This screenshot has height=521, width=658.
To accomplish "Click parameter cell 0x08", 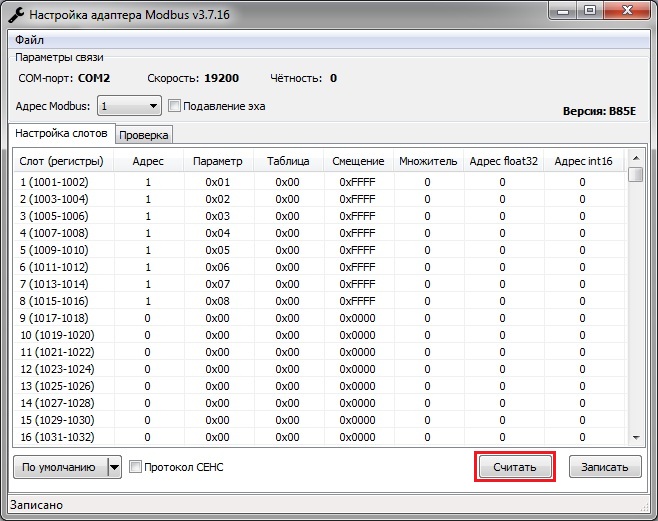I will pos(218,301).
